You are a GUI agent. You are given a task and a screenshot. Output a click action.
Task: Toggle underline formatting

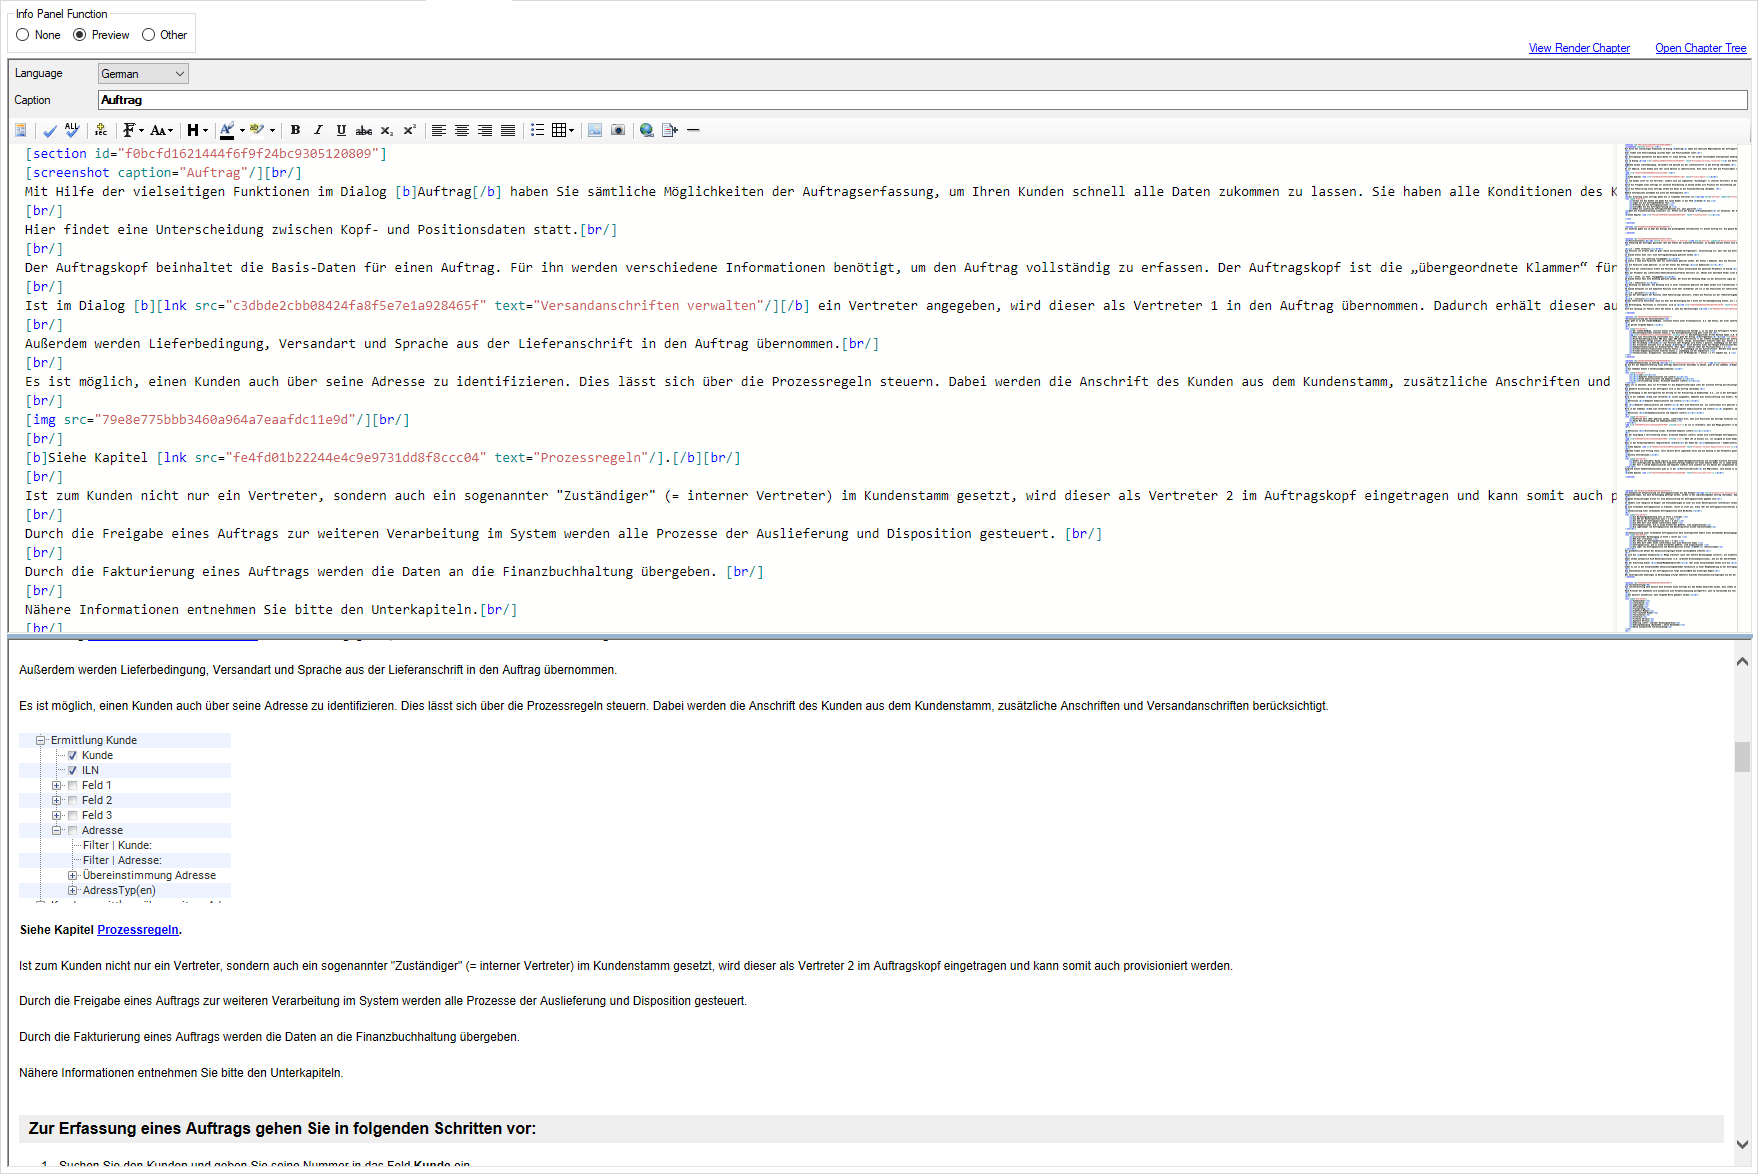point(341,130)
